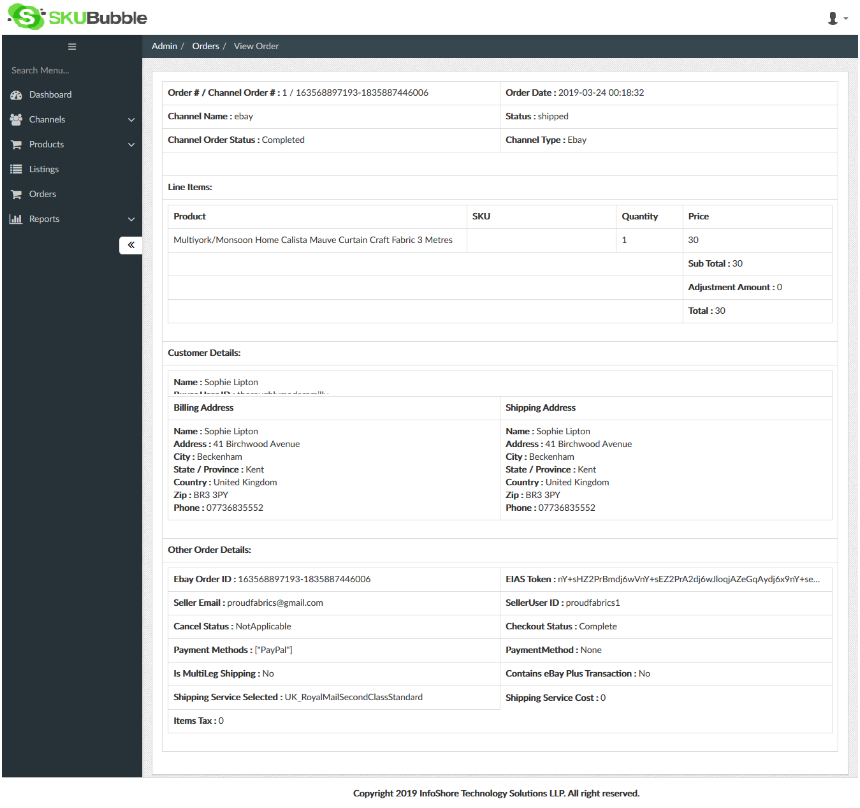Click Shipping Service Selected UK_RoyalMailSecondClassStandard
The width and height of the screenshot is (860, 808).
353,697
